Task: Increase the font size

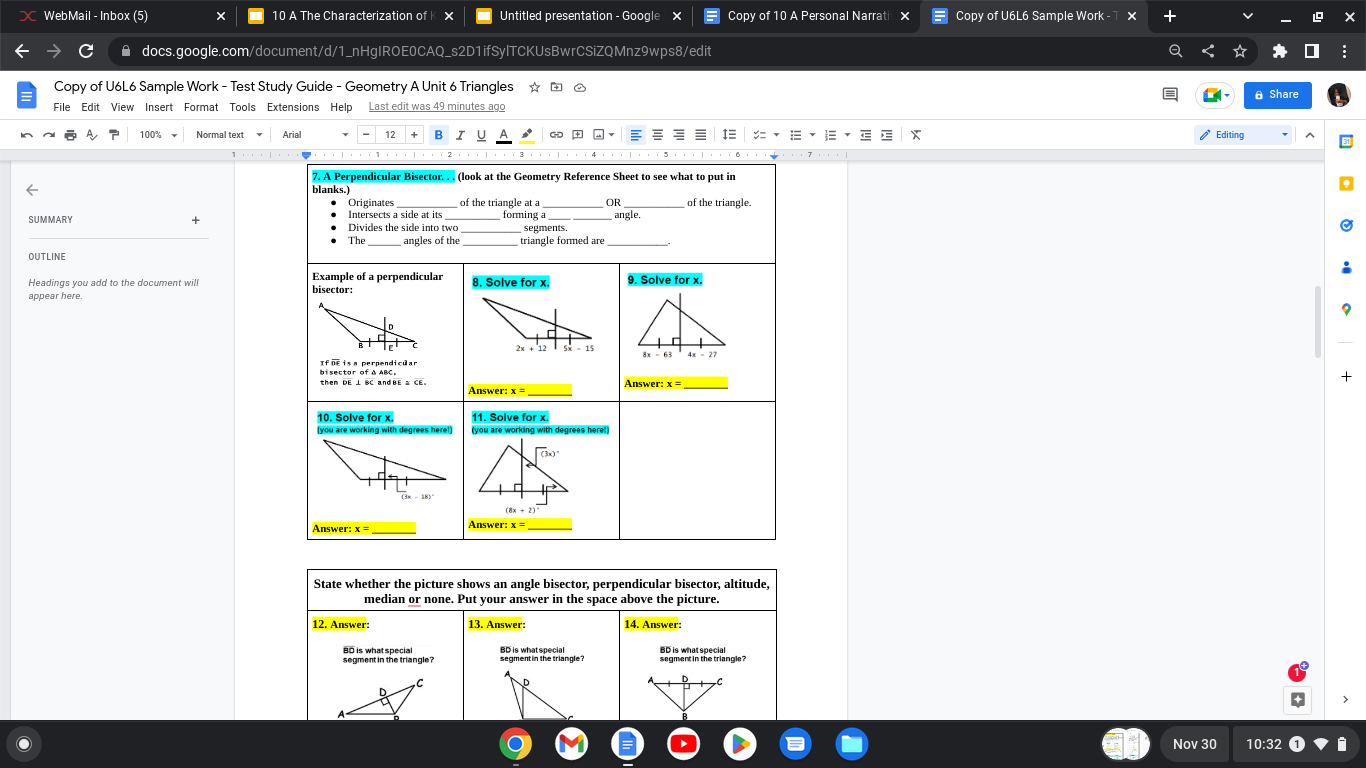Action: pos(414,135)
